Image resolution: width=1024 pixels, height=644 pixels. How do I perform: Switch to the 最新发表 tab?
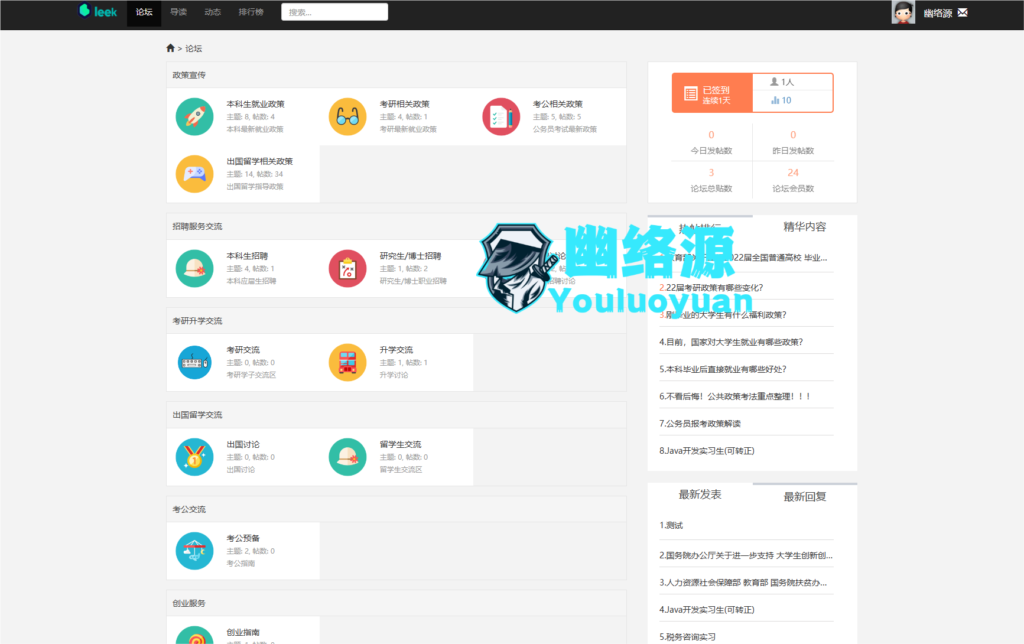coord(700,494)
